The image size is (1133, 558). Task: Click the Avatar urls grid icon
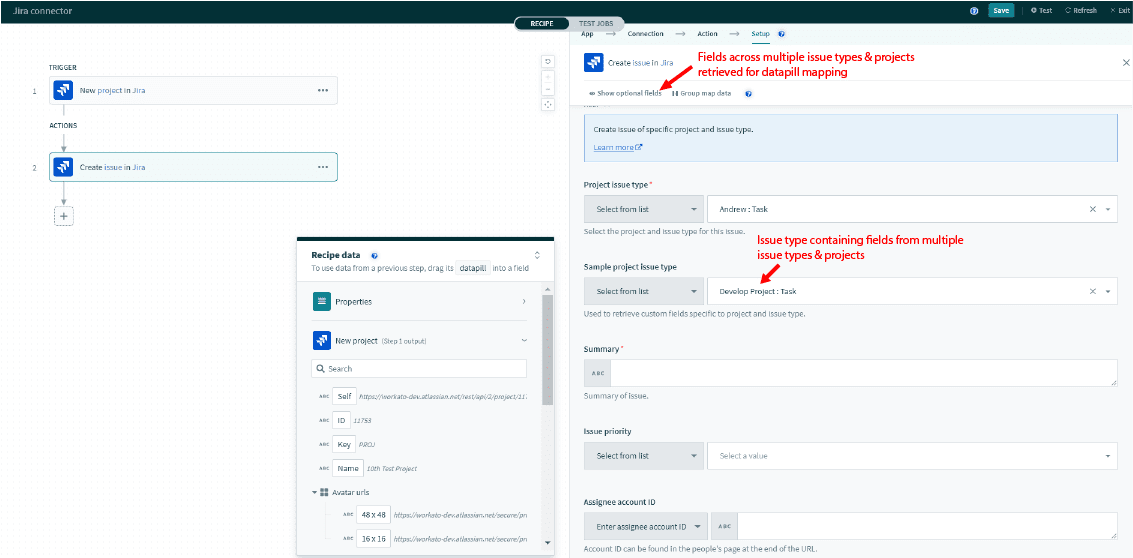pos(324,492)
